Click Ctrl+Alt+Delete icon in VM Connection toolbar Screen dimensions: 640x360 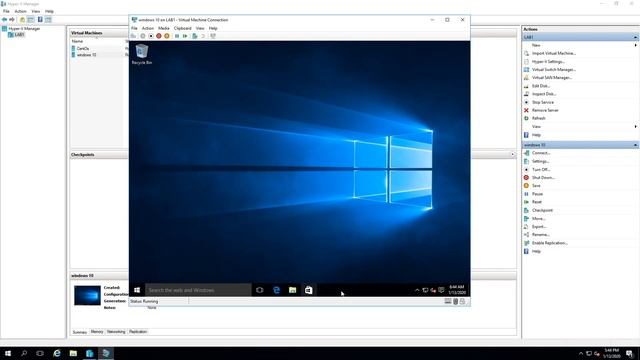pyautogui.click(x=133, y=36)
